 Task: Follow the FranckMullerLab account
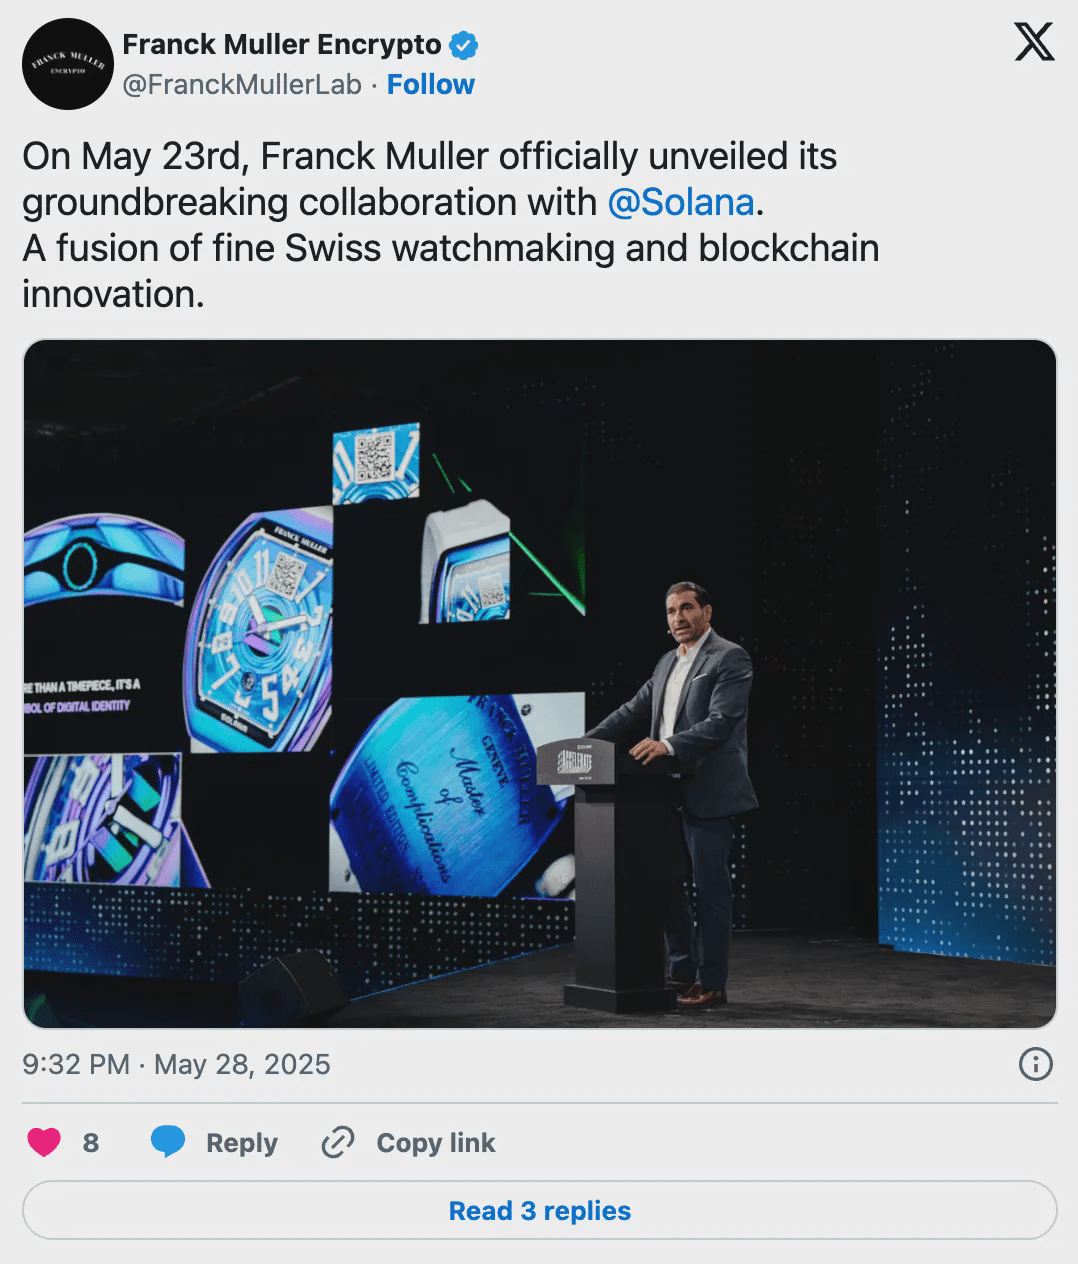(431, 85)
